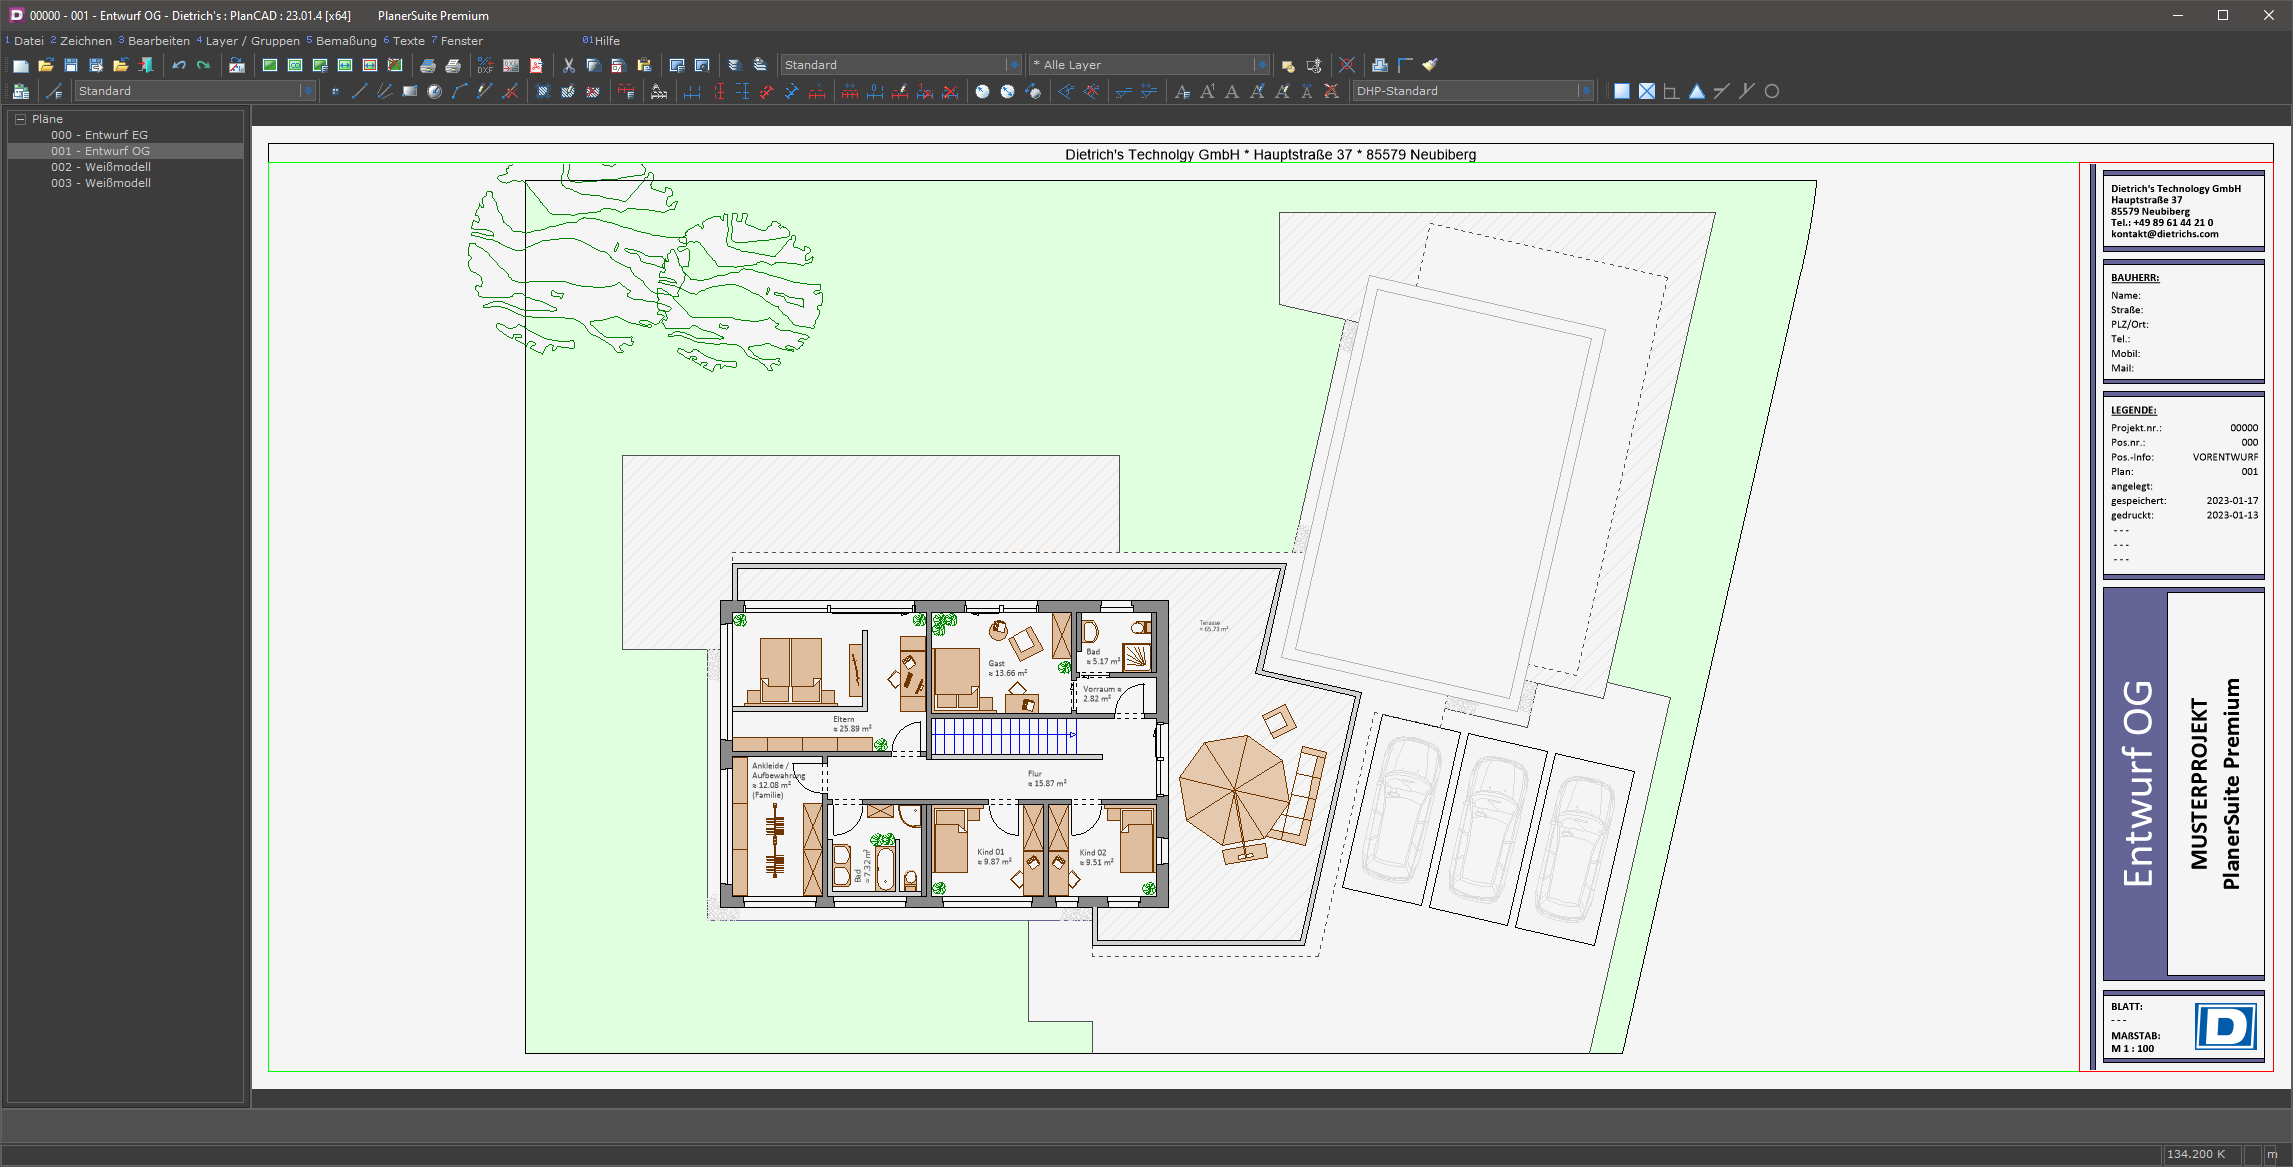Select the hatch area tool
Image resolution: width=2293 pixels, height=1167 pixels.
click(x=543, y=92)
